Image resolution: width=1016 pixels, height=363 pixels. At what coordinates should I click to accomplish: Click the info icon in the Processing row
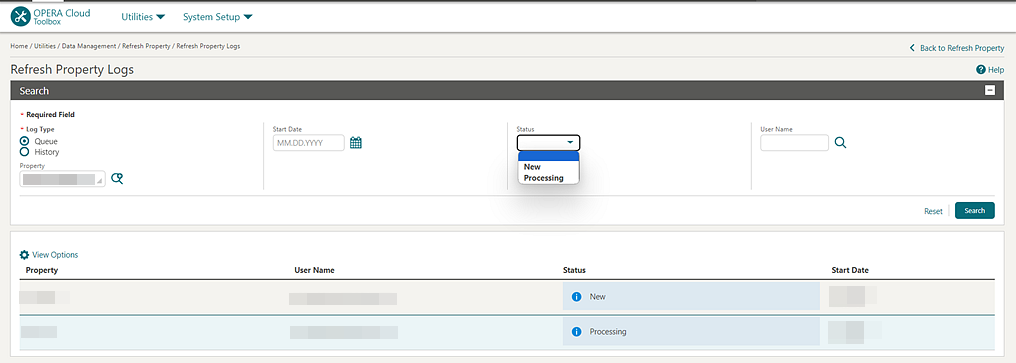point(576,332)
